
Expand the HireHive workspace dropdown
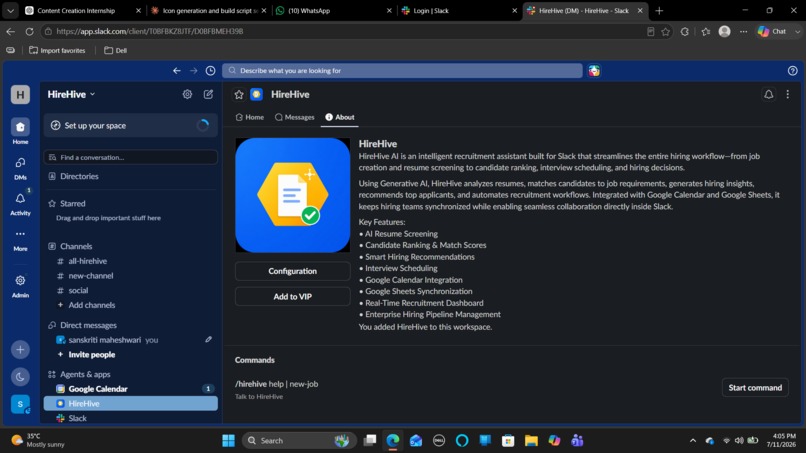[71, 94]
